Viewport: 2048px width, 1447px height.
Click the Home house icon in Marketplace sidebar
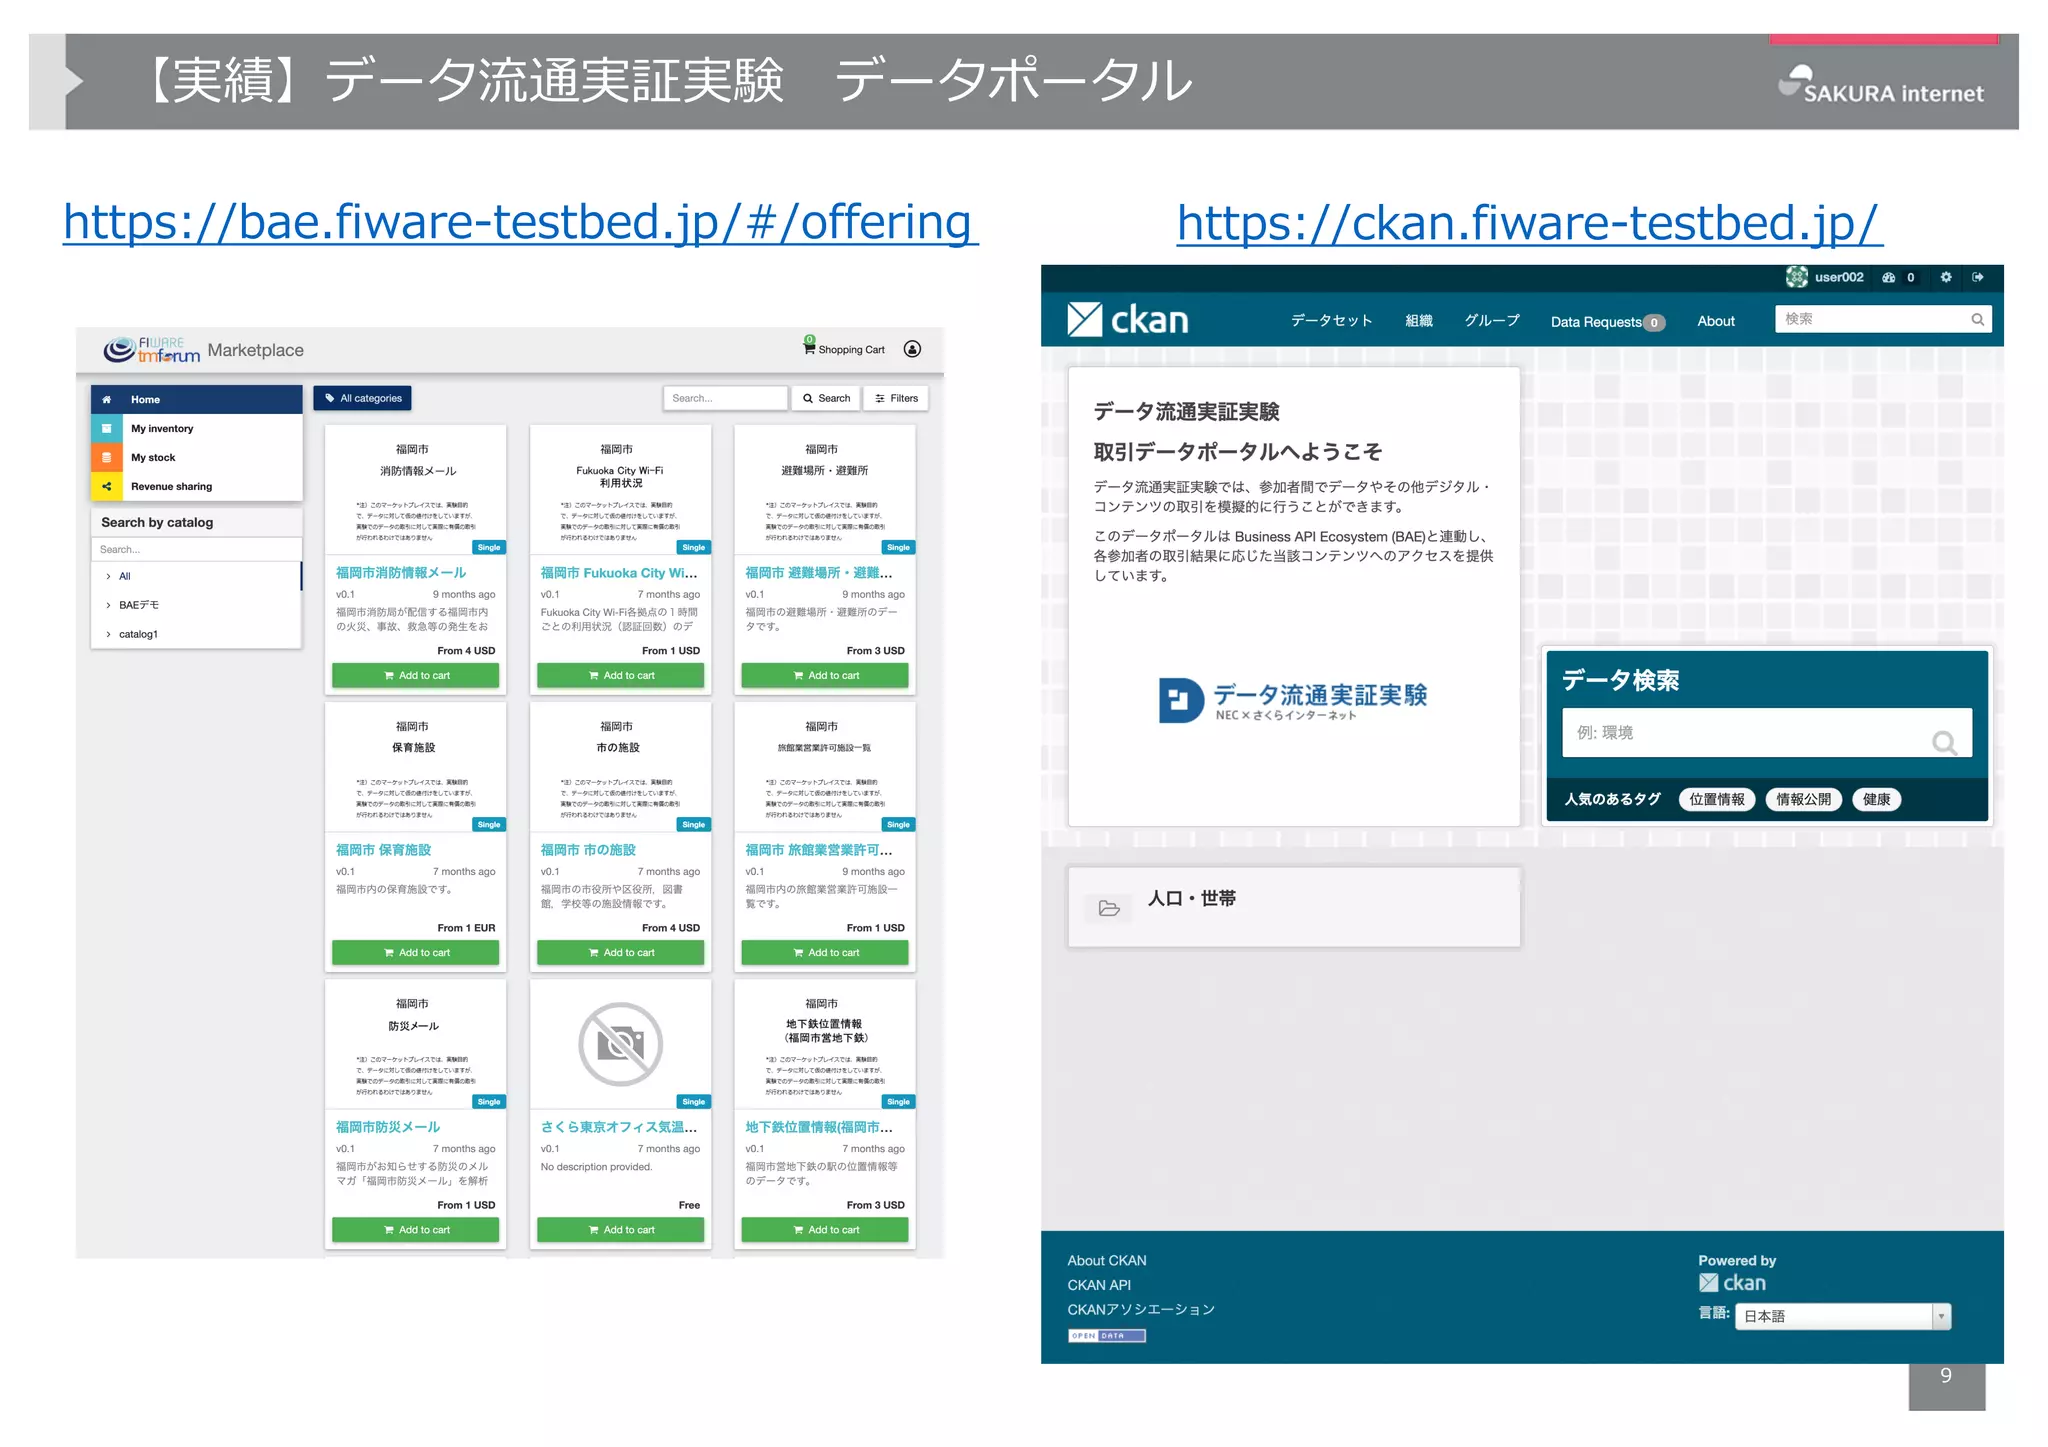pos(106,399)
